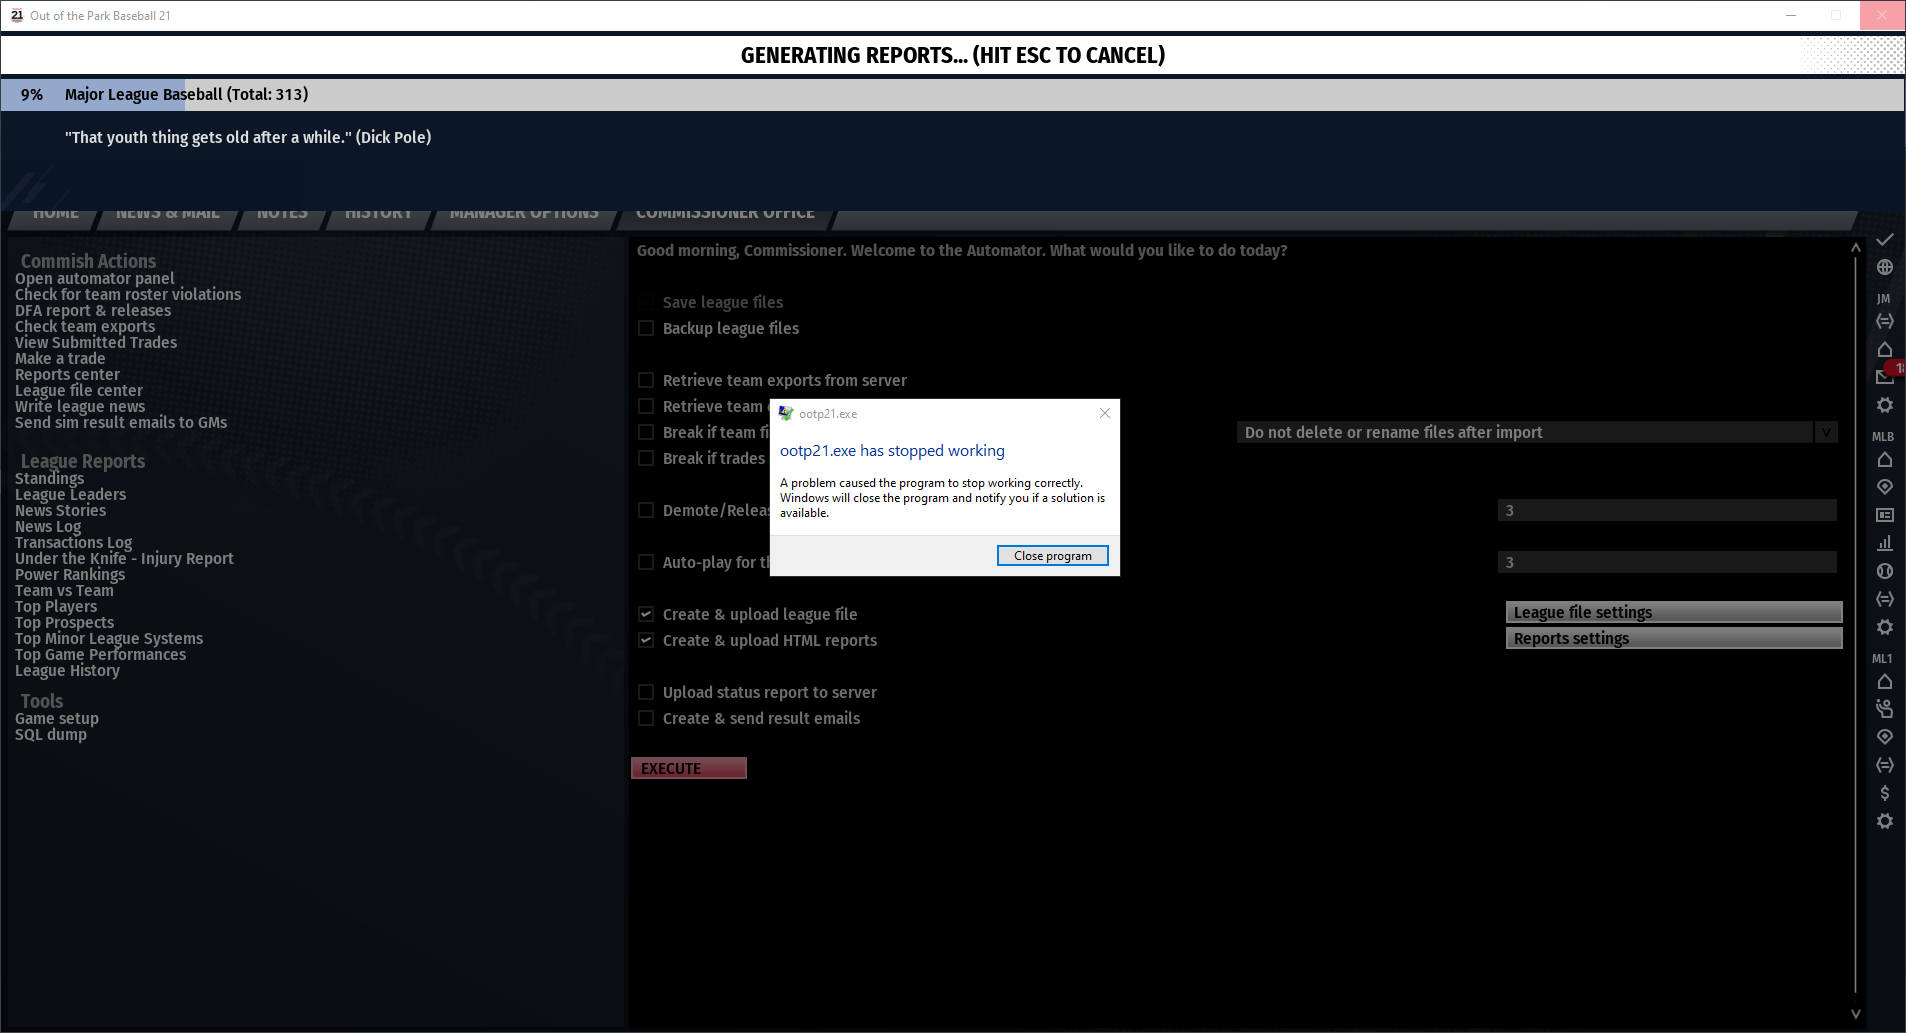Uncheck Create & upload league file
This screenshot has width=1906, height=1033.
(x=646, y=614)
